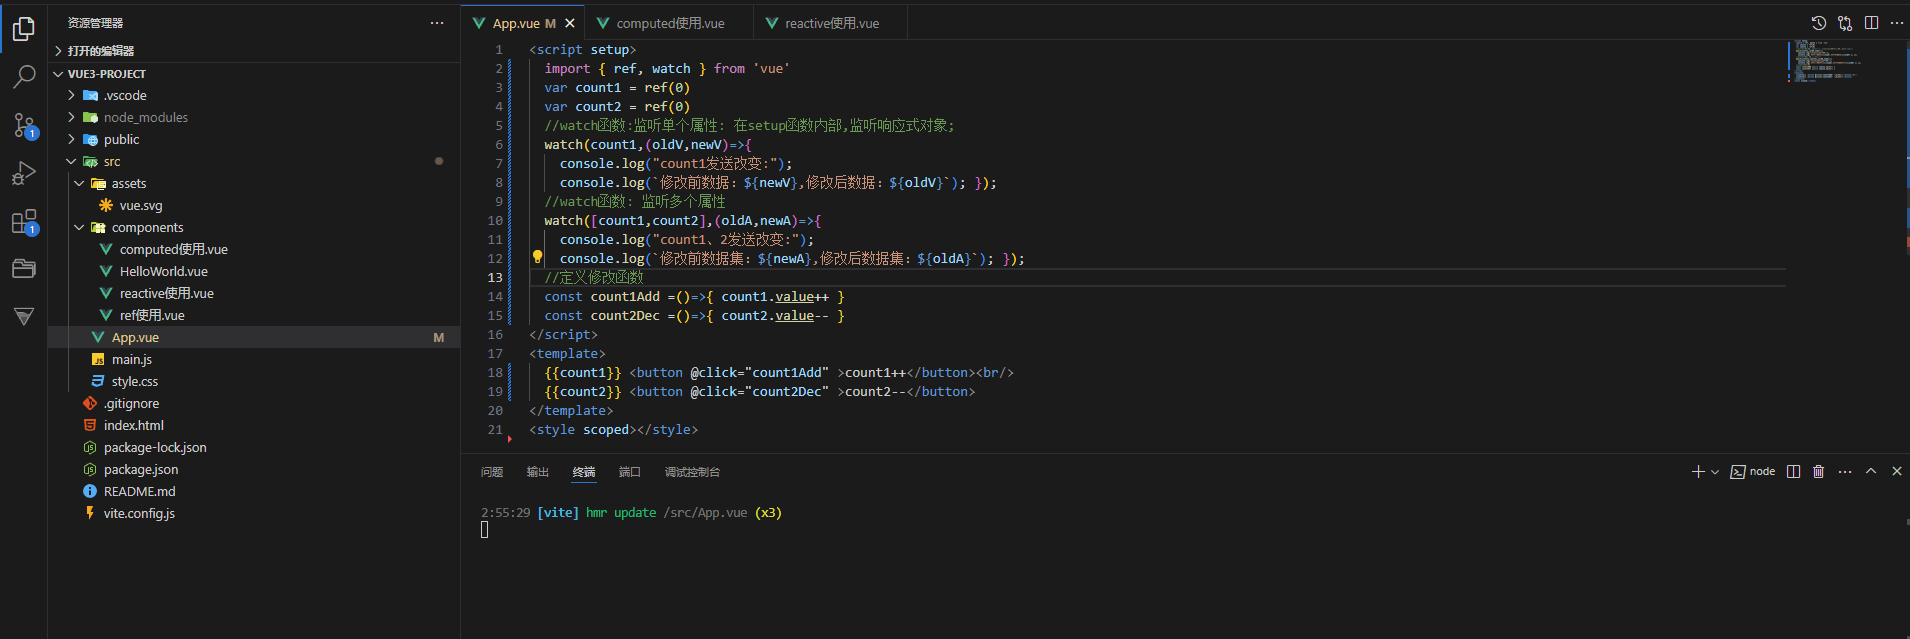The width and height of the screenshot is (1910, 639).
Task: Open package.json in the file tree
Action: click(x=254, y=469)
